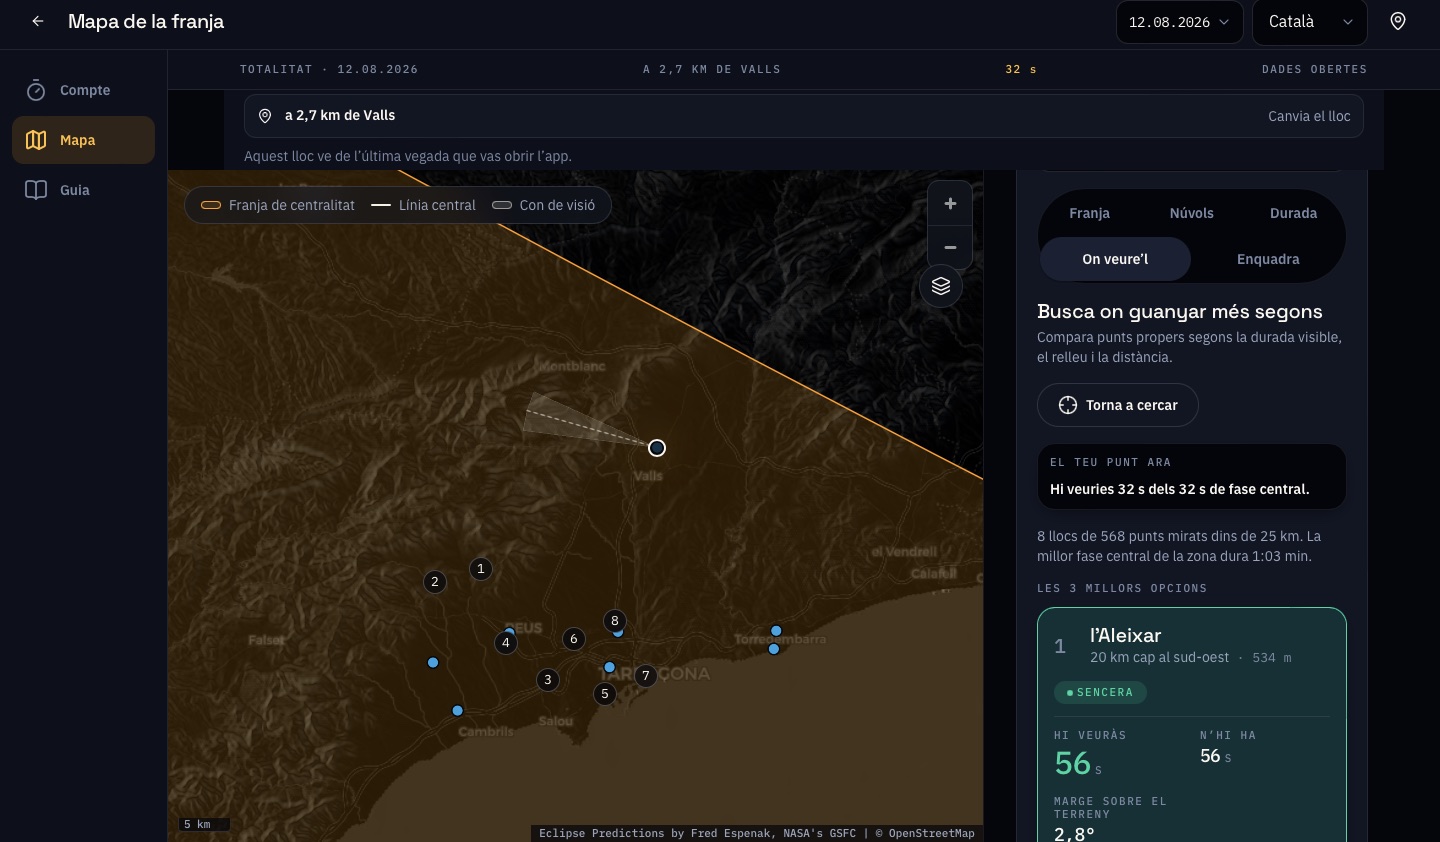Select map marker number 5
The width and height of the screenshot is (1440, 842).
coord(604,693)
